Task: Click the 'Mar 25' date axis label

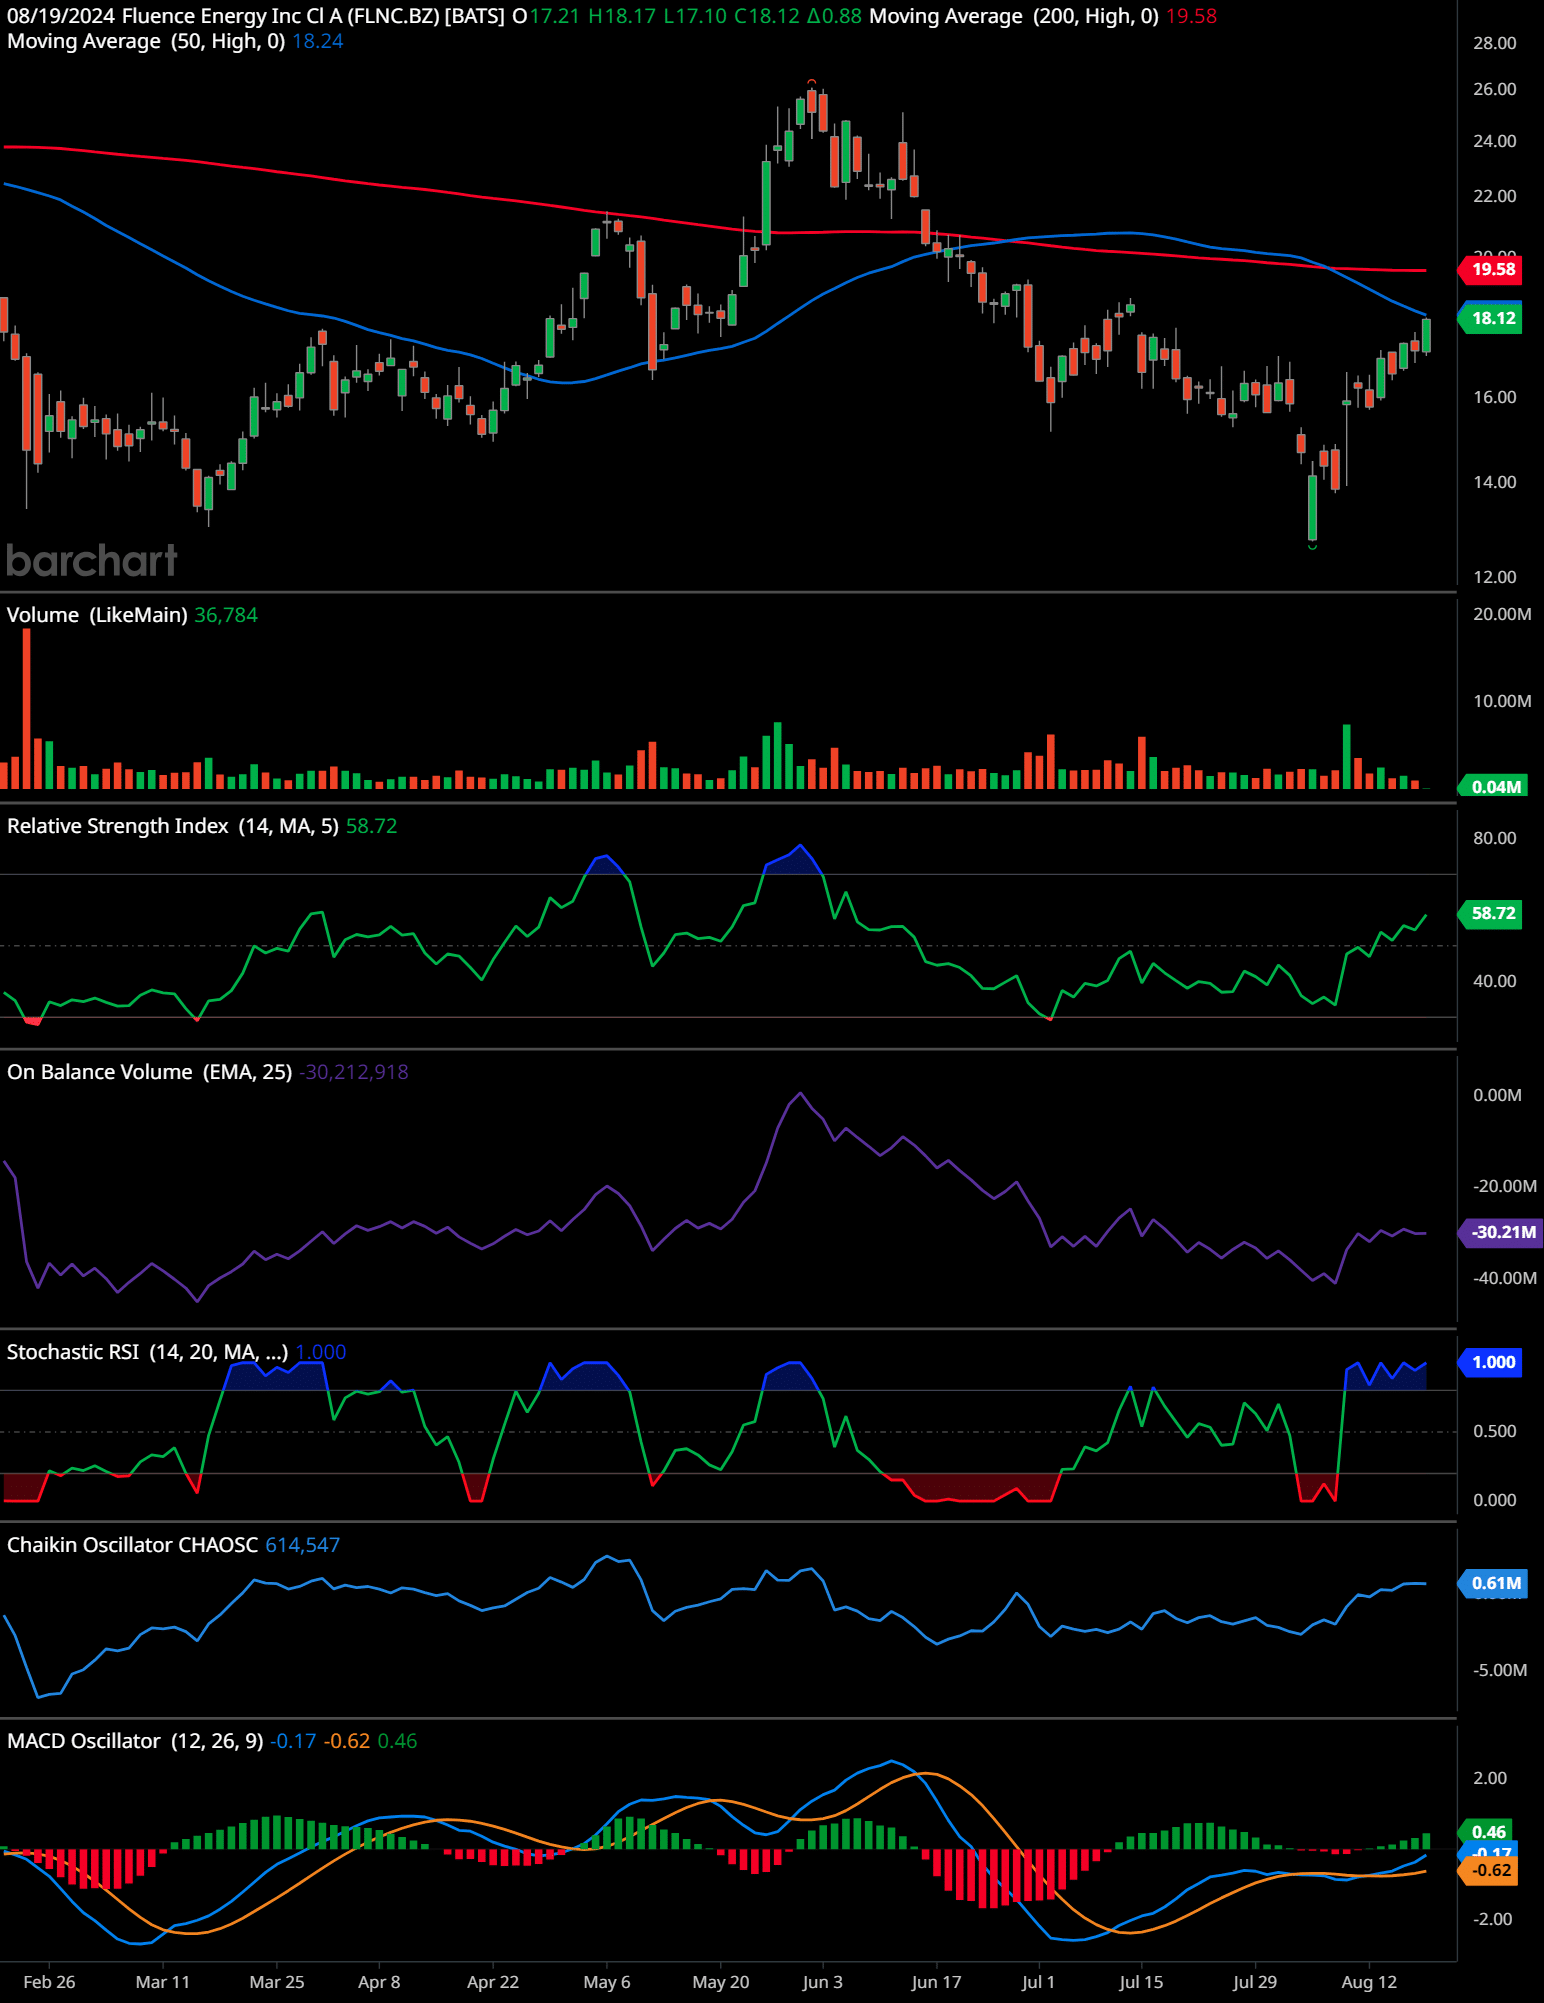Action: pyautogui.click(x=277, y=1982)
